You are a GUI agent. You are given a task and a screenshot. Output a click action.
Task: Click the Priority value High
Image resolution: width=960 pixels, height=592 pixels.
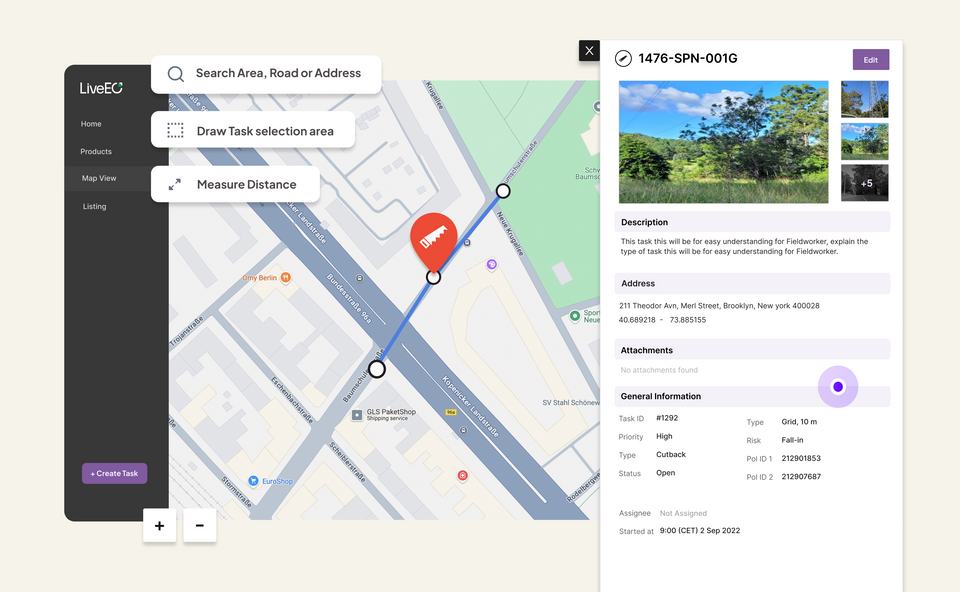point(664,437)
